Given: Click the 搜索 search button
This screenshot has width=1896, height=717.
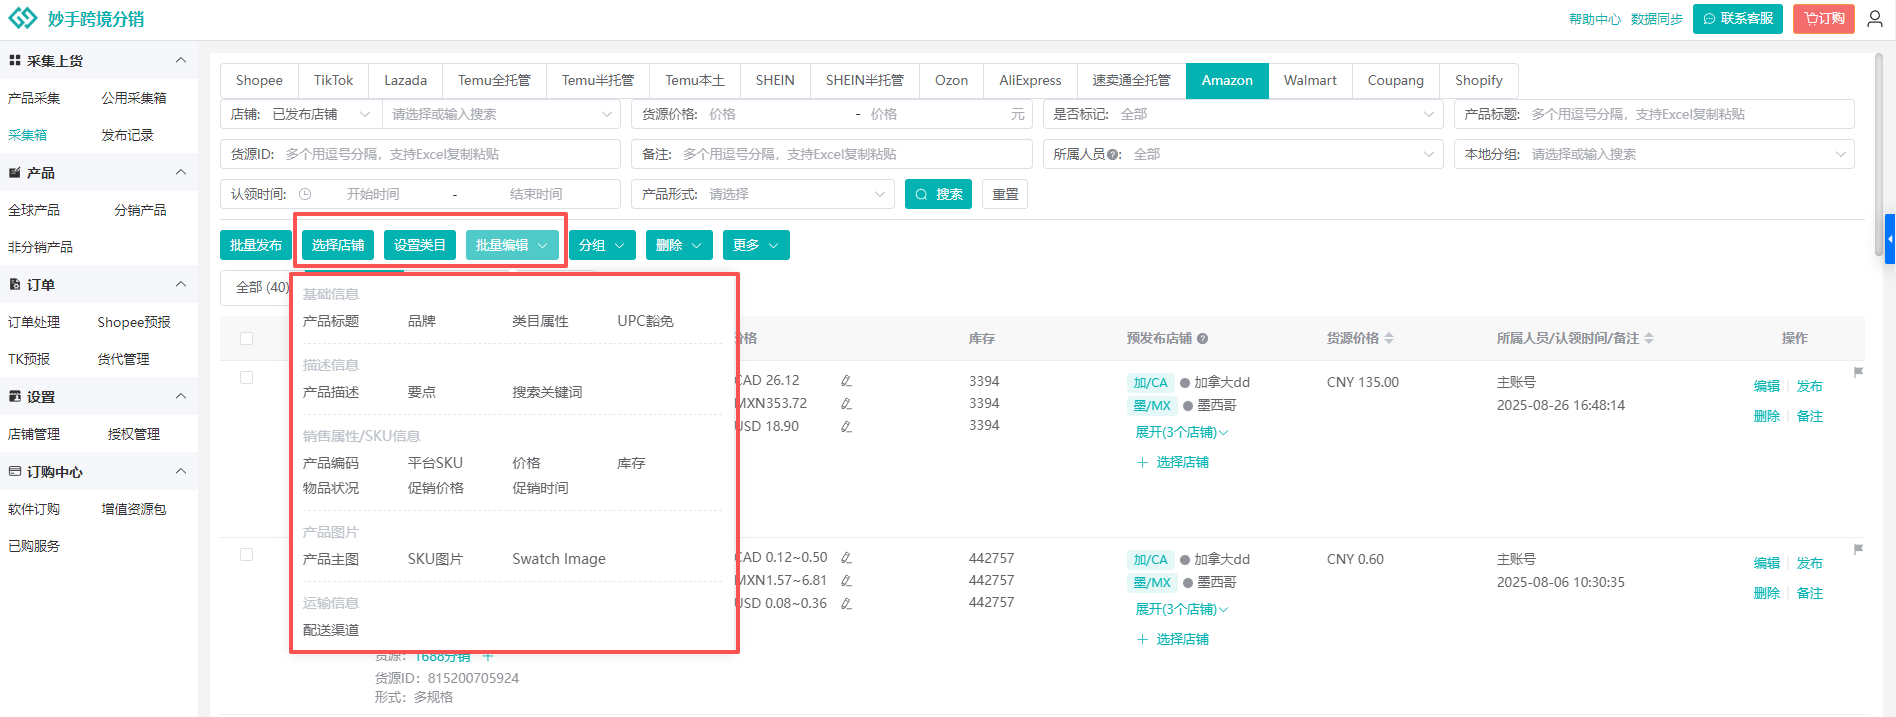Looking at the screenshot, I should coord(938,194).
